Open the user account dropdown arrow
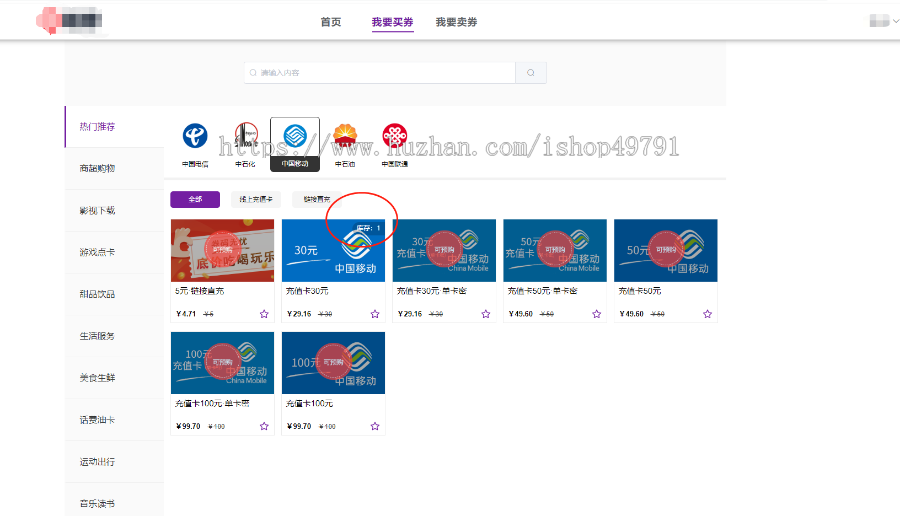The image size is (900, 516). tap(895, 21)
